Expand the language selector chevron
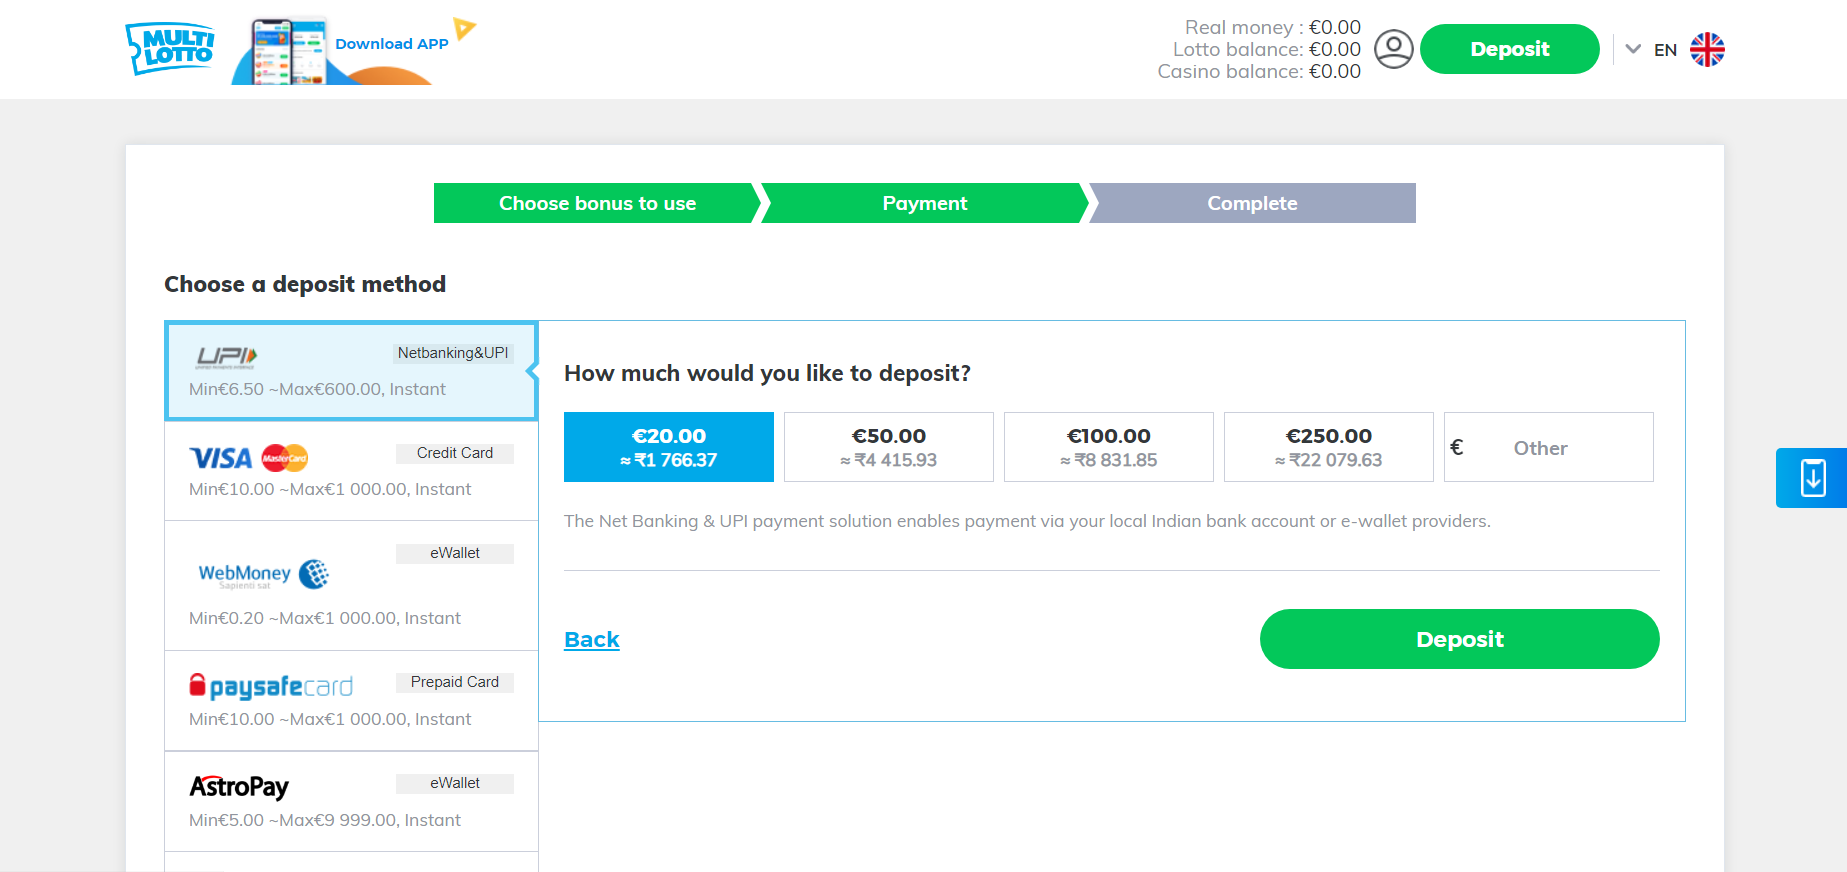1847x872 pixels. click(1634, 48)
